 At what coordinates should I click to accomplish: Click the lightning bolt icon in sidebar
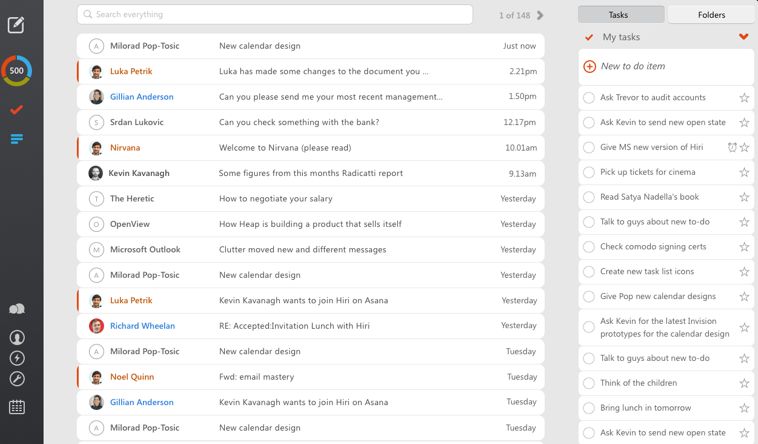coord(16,358)
